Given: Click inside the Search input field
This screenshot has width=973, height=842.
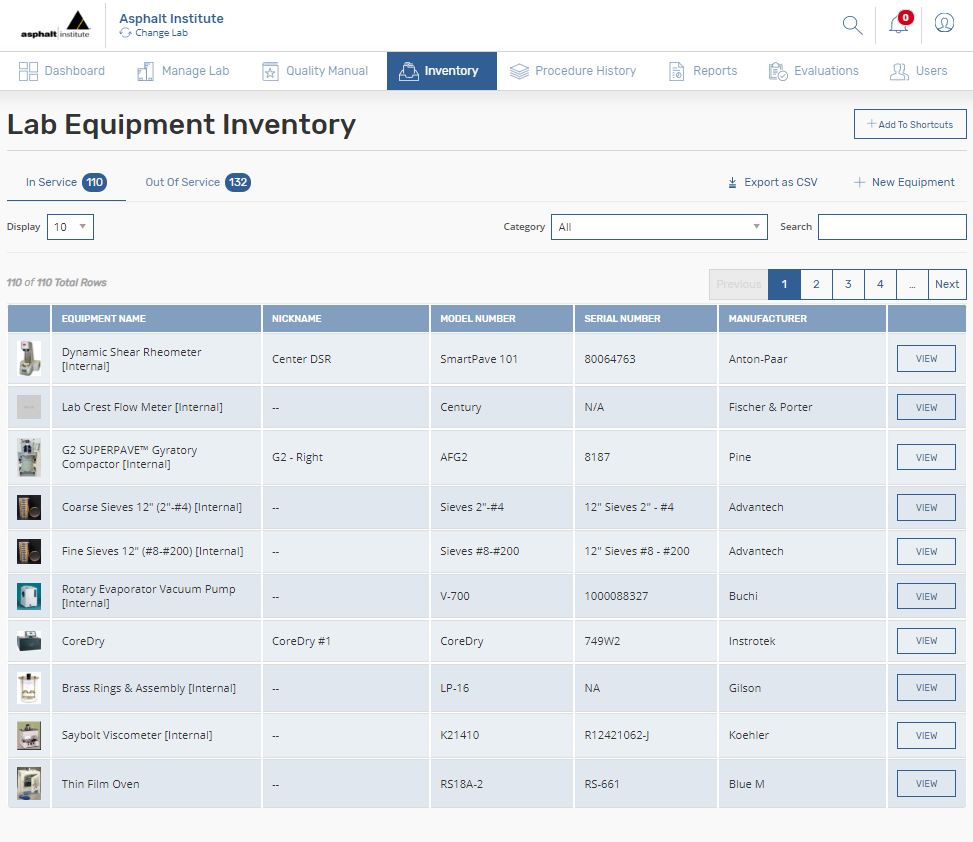Looking at the screenshot, I should pyautogui.click(x=891, y=227).
